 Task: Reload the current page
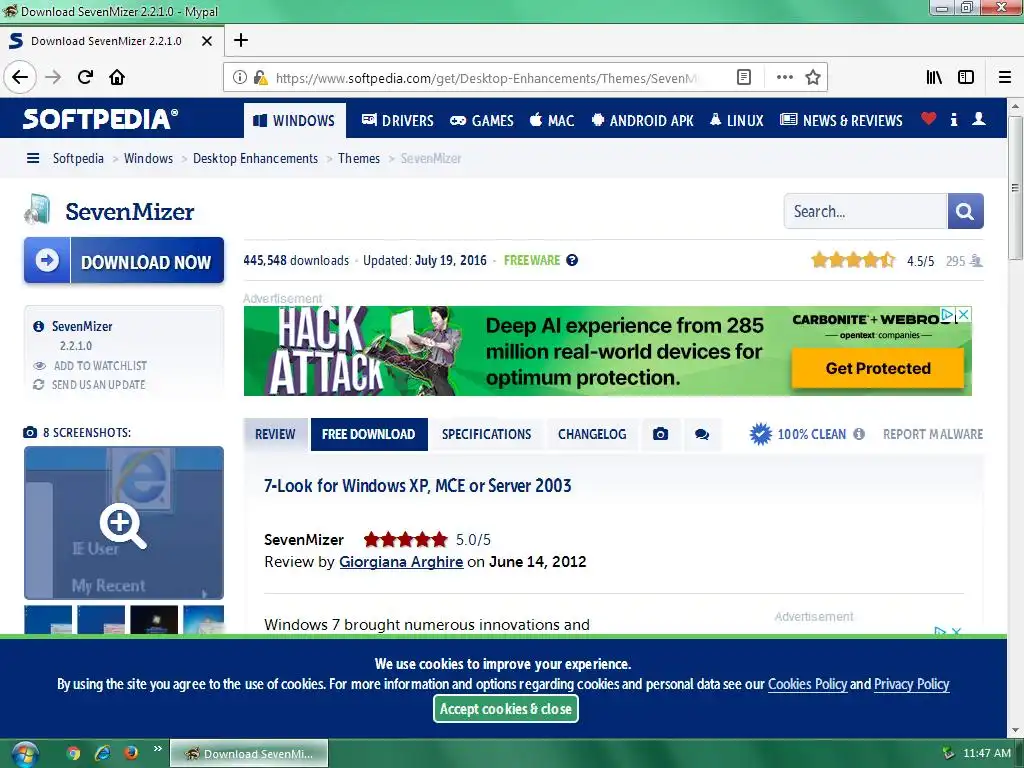(85, 78)
